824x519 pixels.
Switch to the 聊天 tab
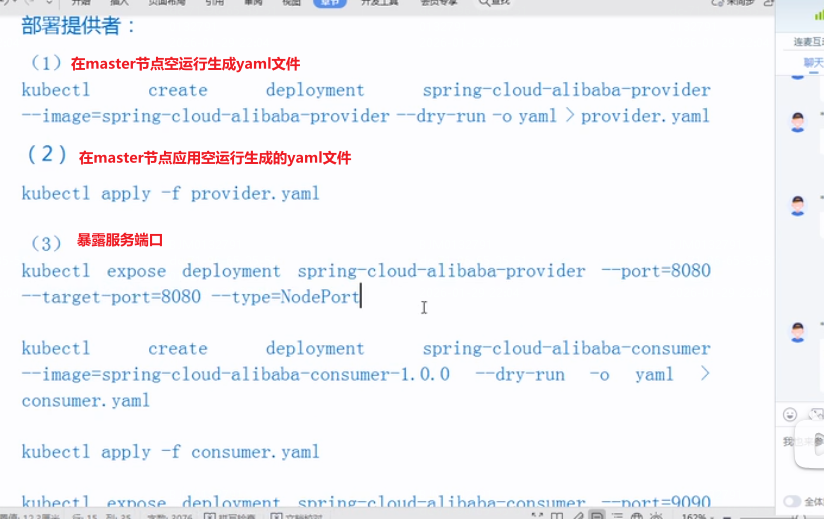pos(813,63)
